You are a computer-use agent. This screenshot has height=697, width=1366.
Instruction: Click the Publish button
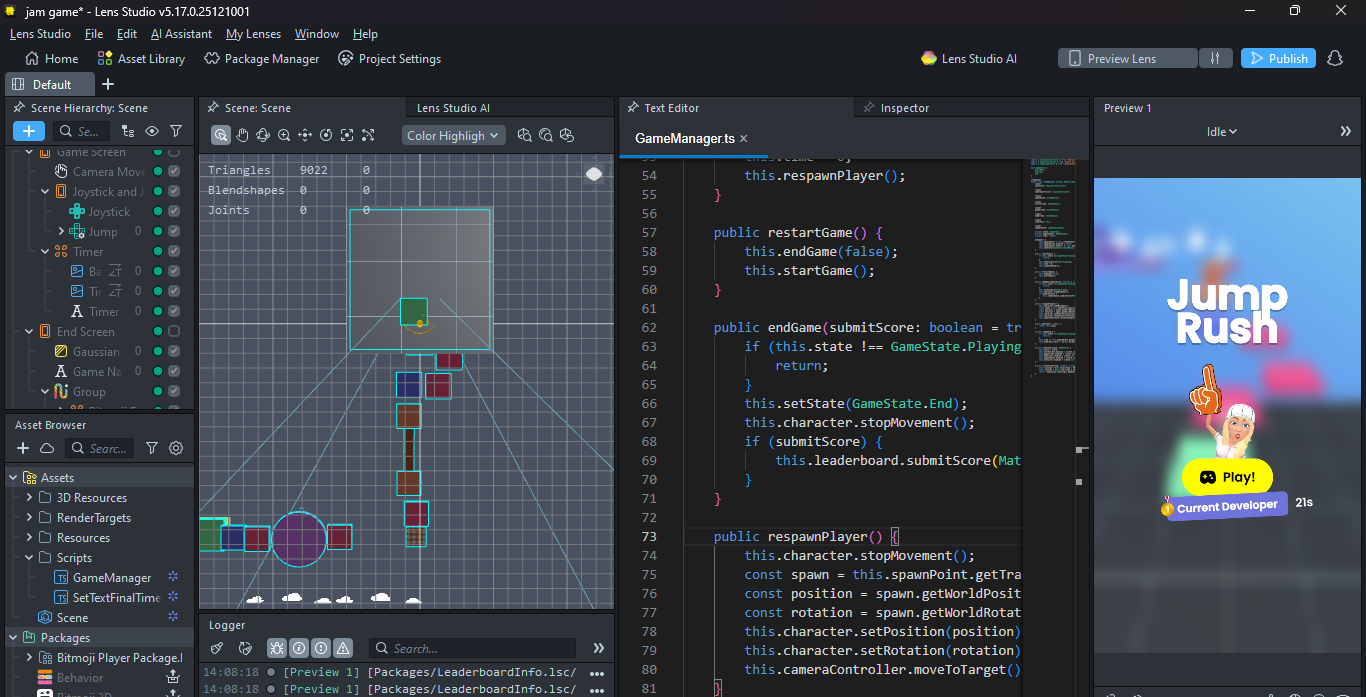point(1278,58)
